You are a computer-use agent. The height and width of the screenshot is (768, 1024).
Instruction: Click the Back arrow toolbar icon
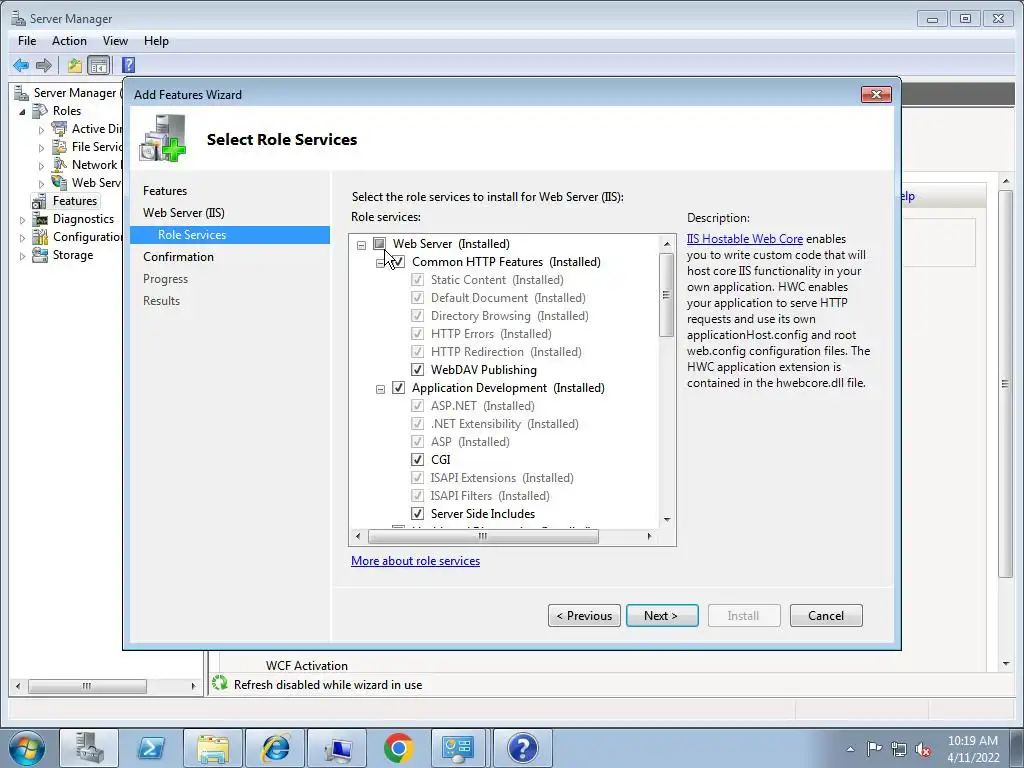coord(21,65)
